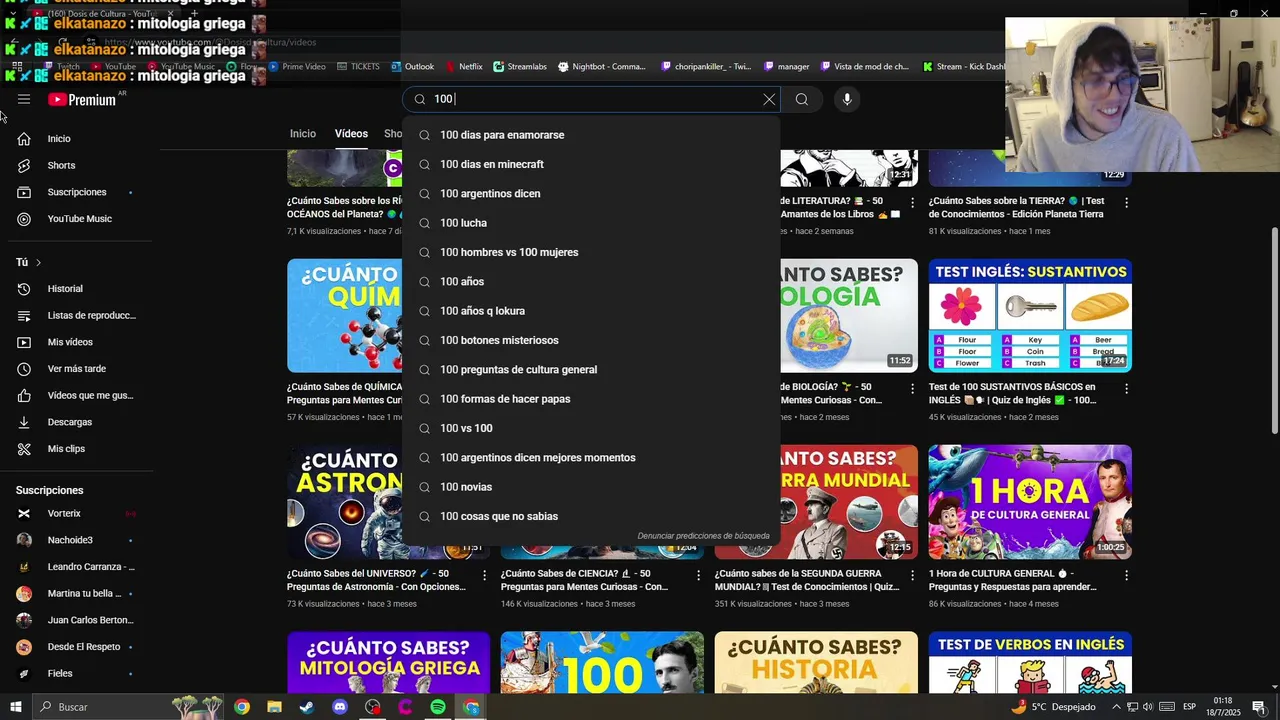This screenshot has height=720, width=1280.
Task: Choose suggestion '100 dias en minecraft'
Action: tap(591, 164)
